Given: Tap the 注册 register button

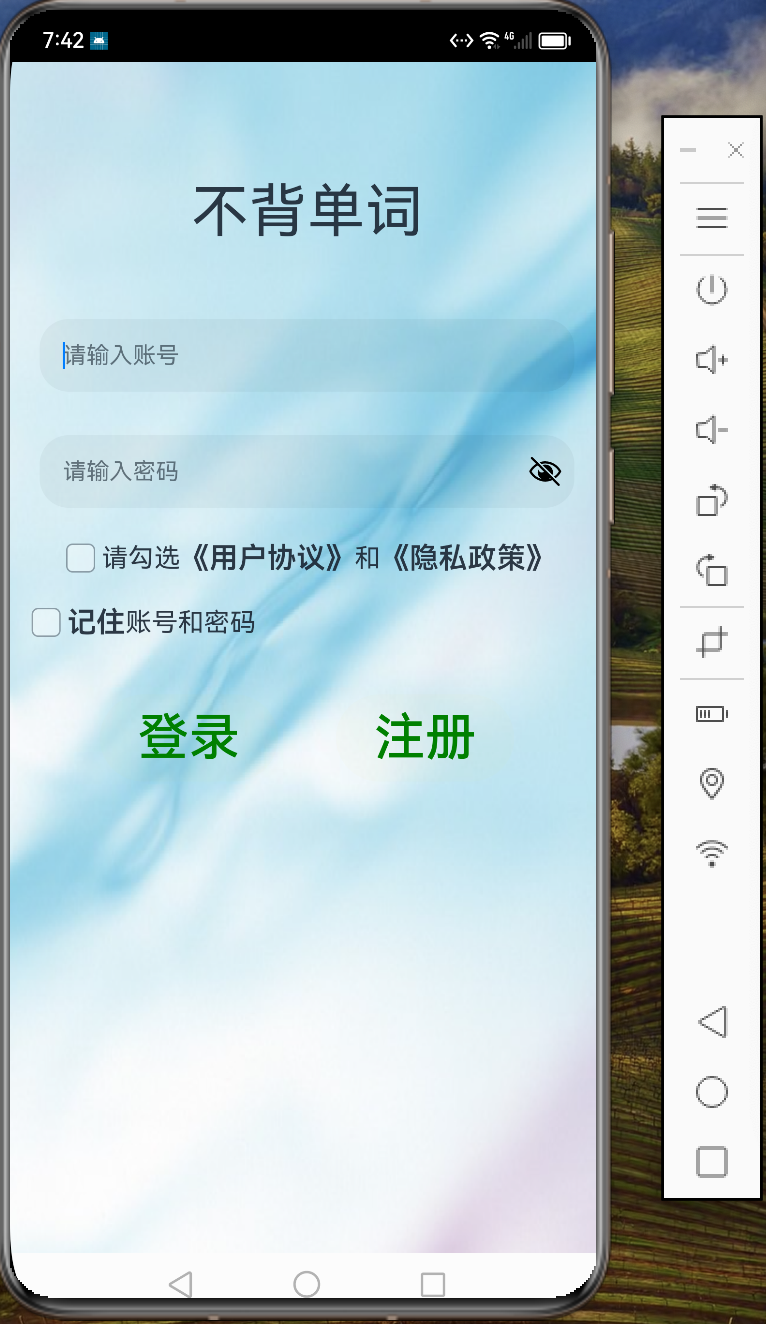Looking at the screenshot, I should pos(425,737).
